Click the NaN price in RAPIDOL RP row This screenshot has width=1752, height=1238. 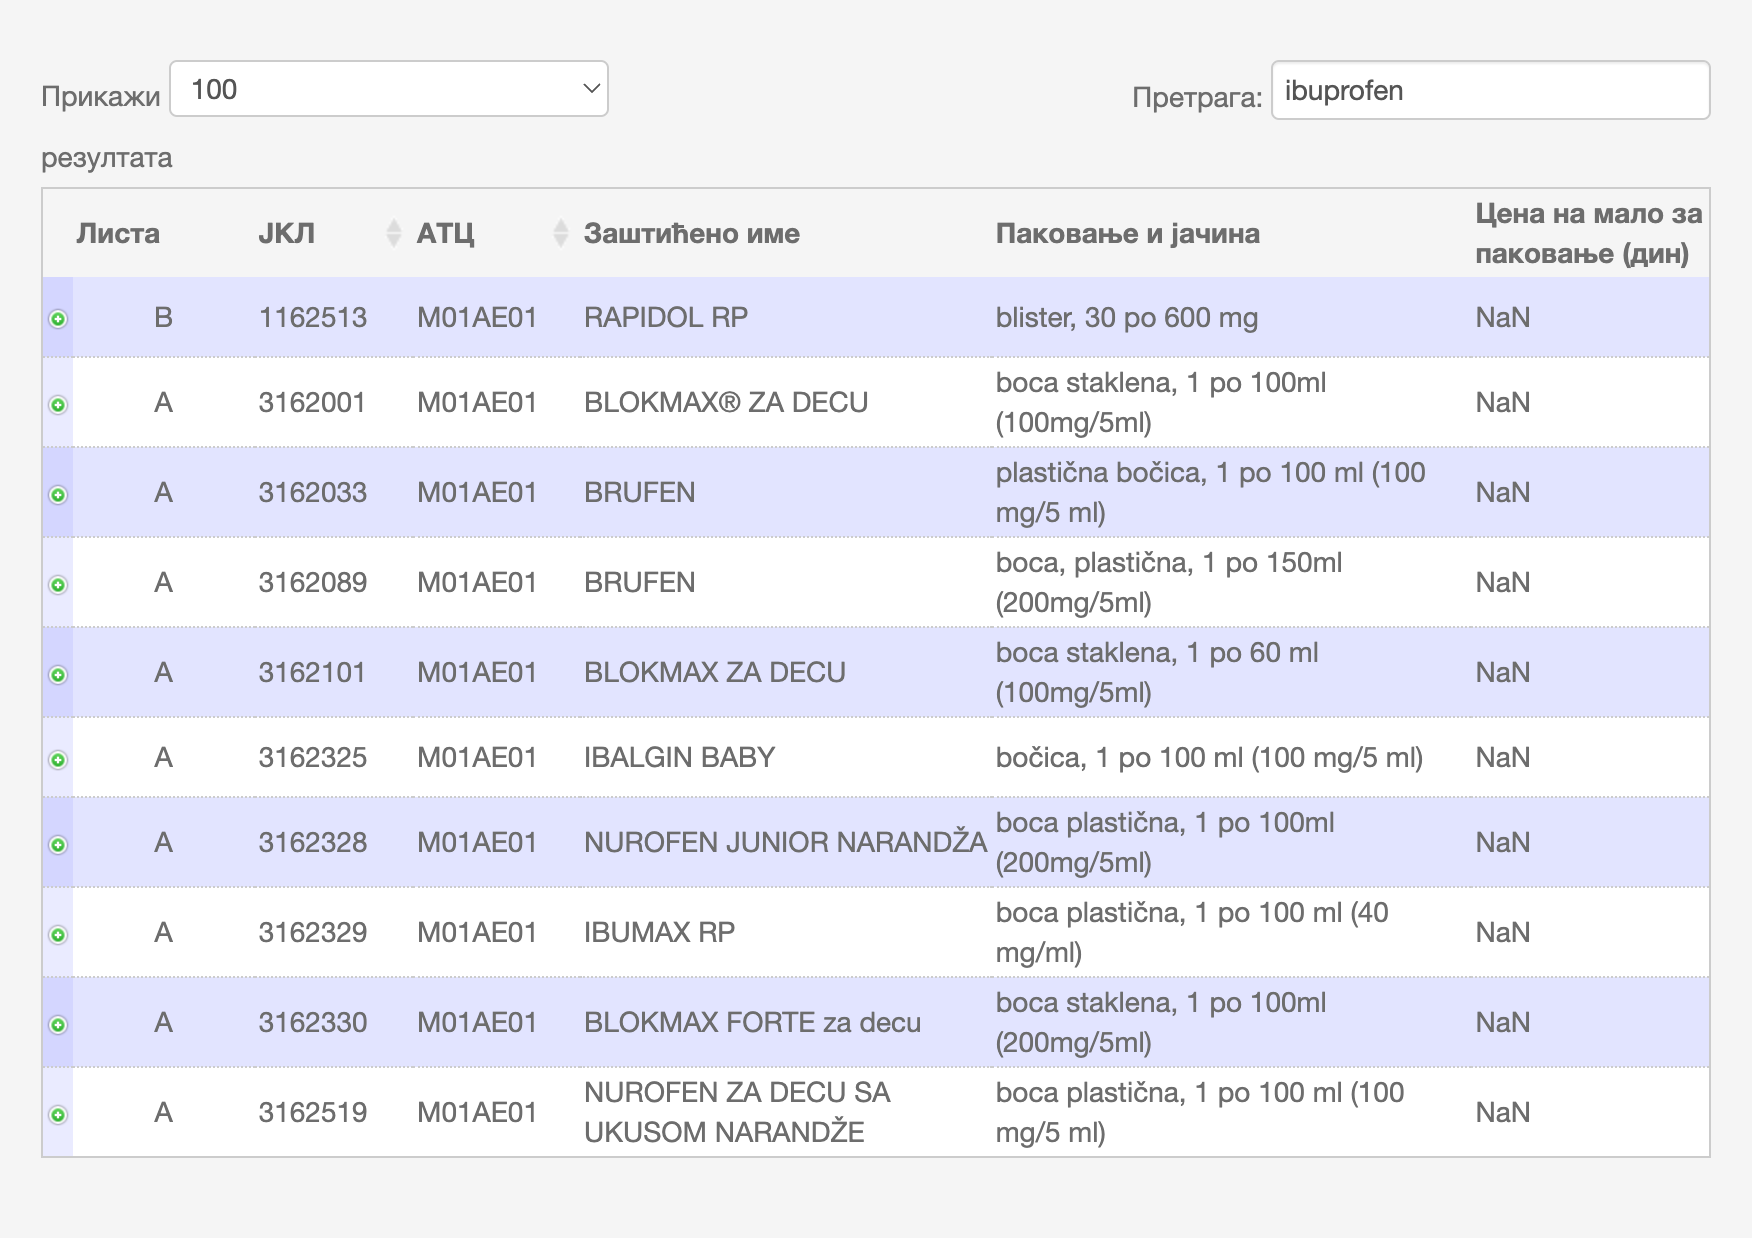pos(1503,317)
